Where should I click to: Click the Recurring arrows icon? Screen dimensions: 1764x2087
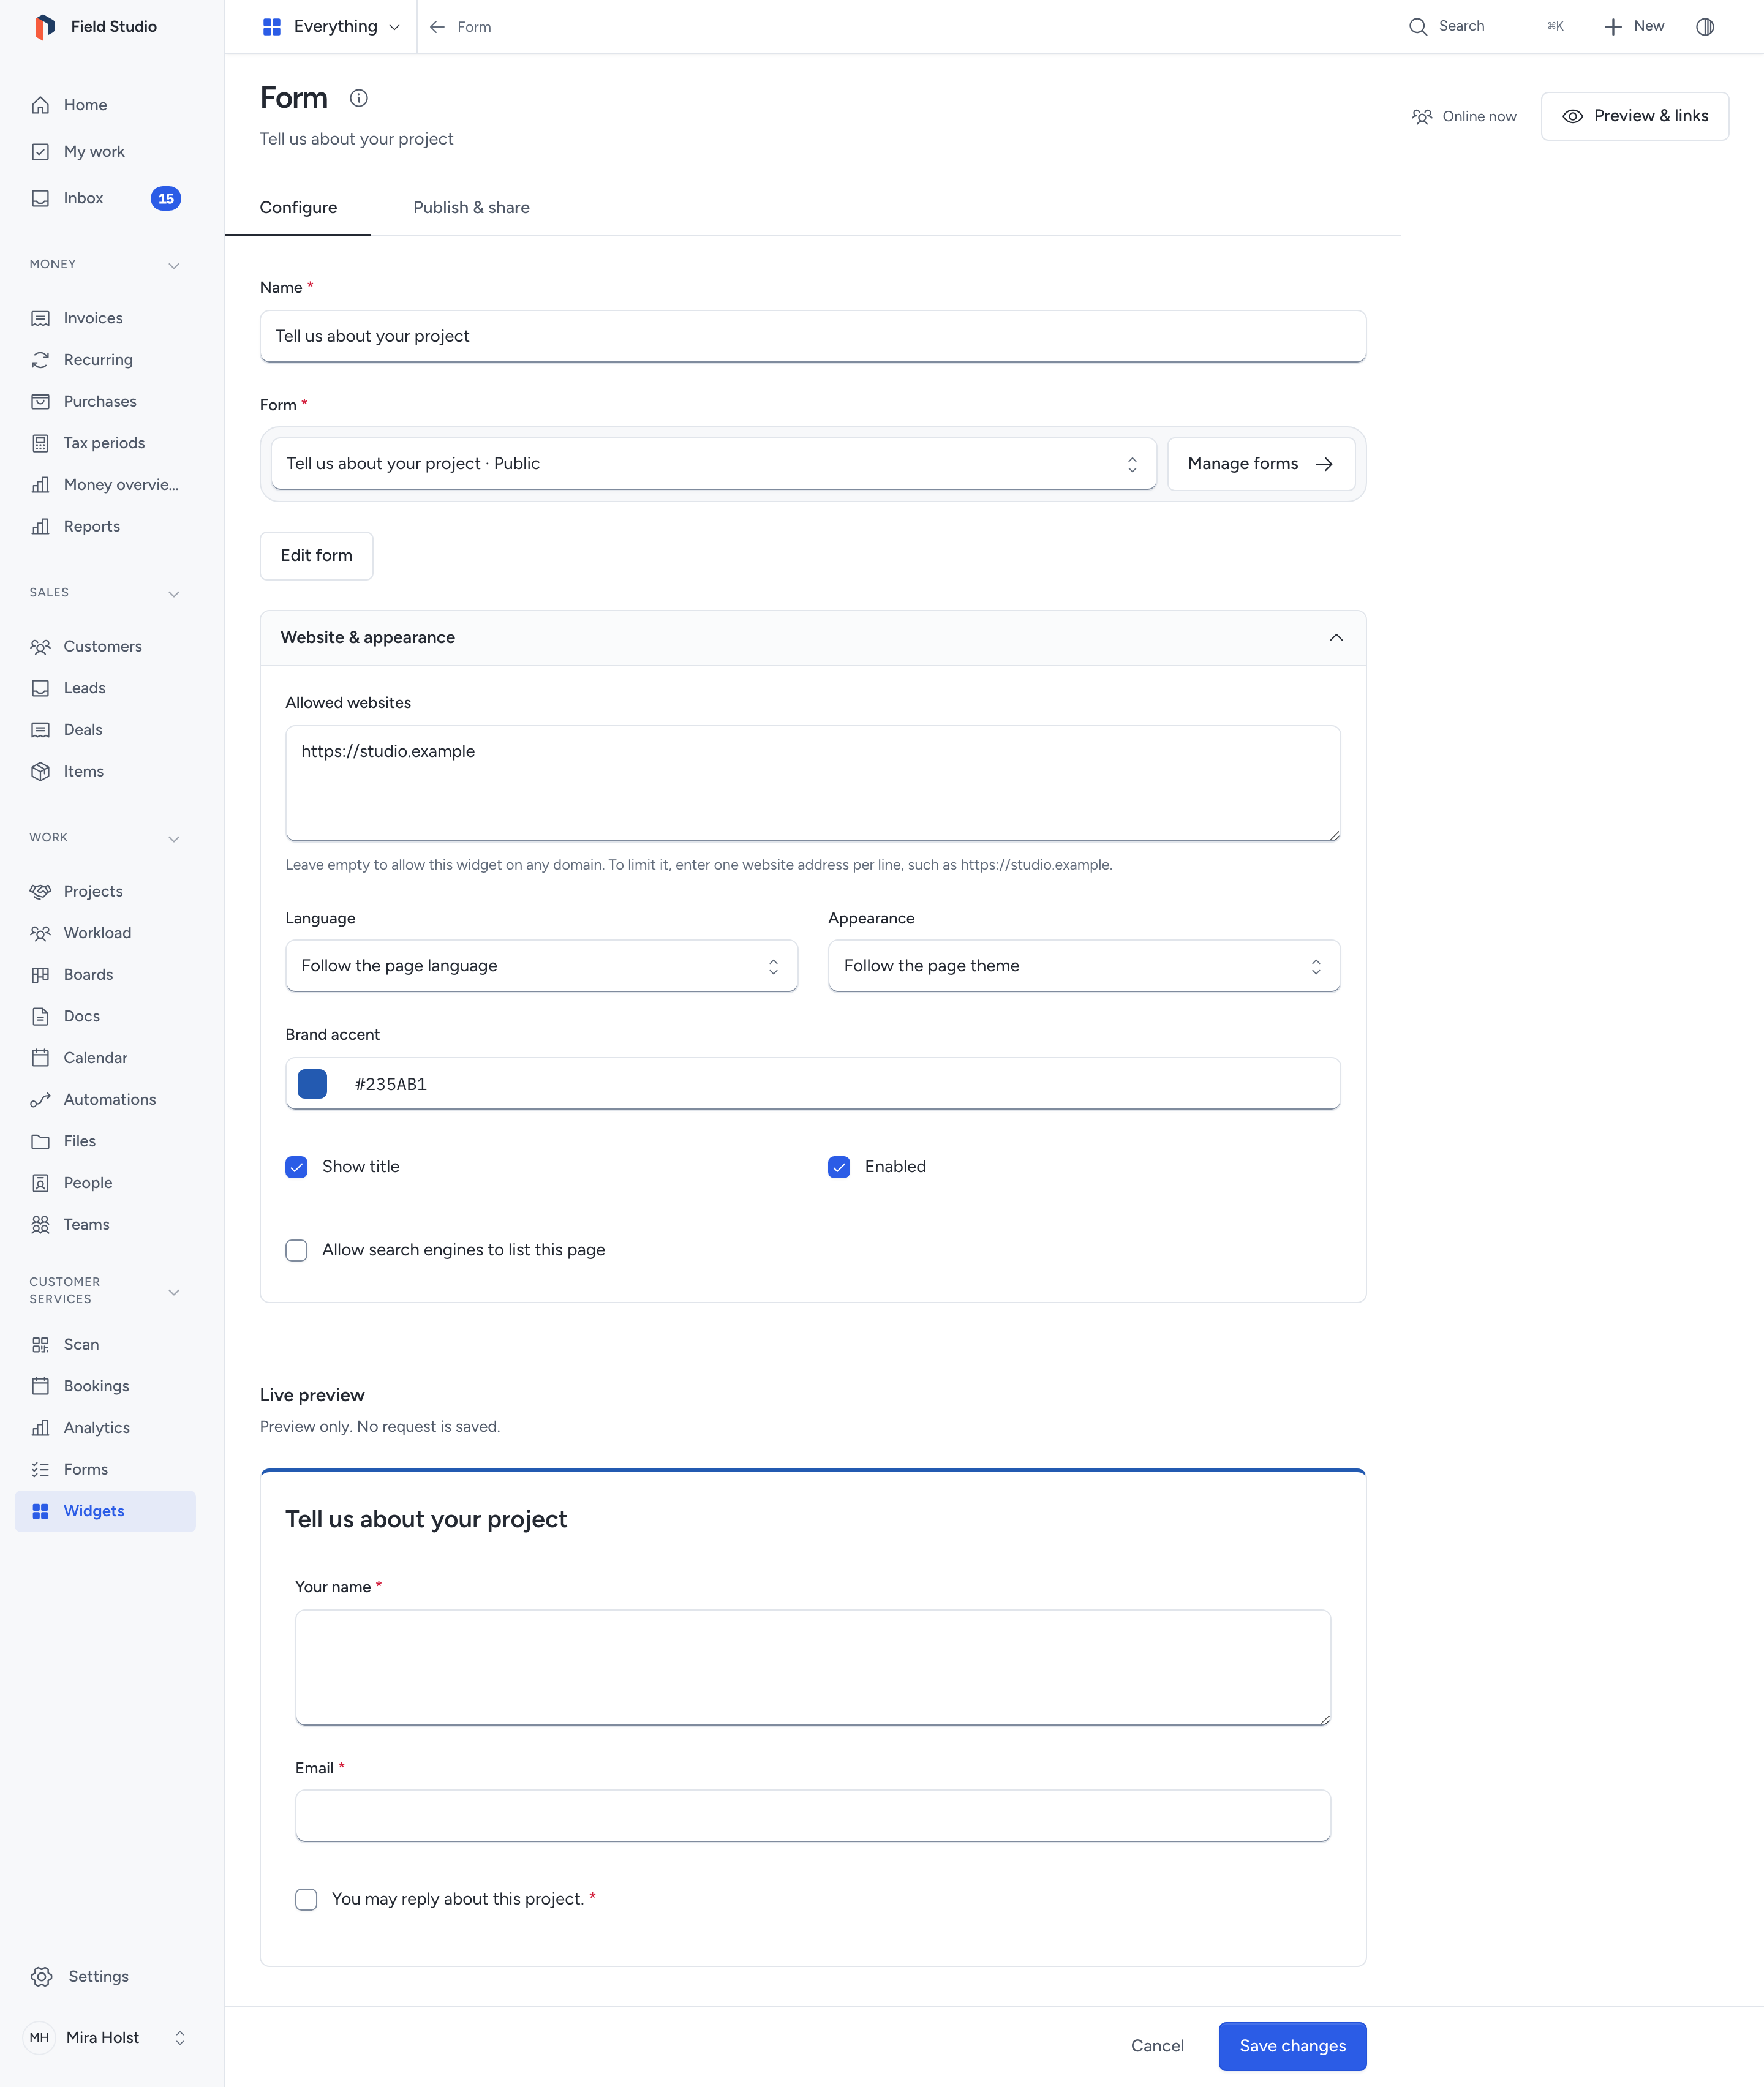coord(40,360)
